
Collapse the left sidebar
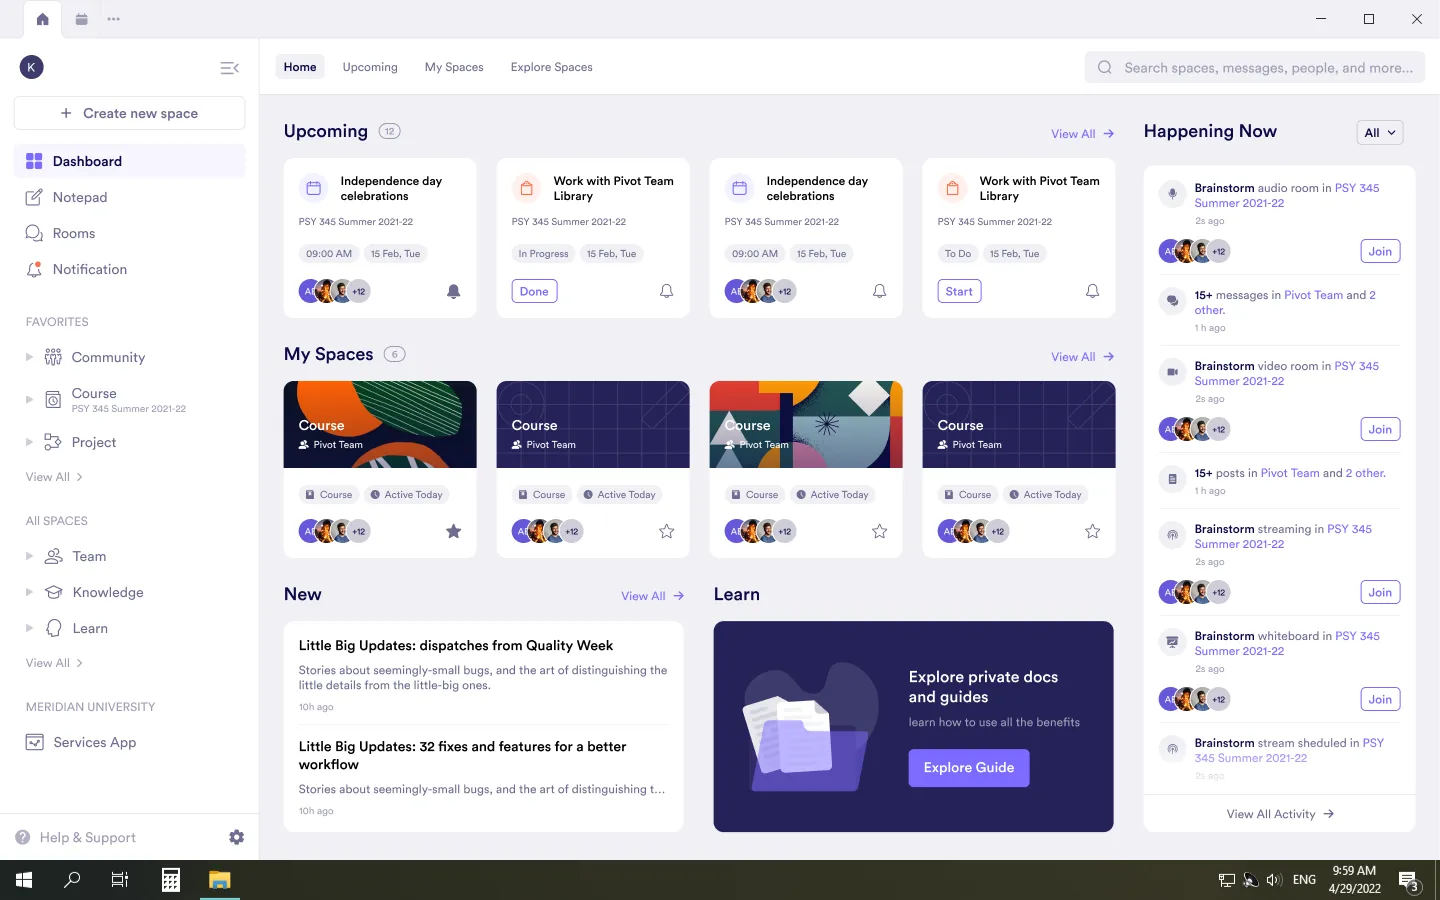click(x=230, y=68)
